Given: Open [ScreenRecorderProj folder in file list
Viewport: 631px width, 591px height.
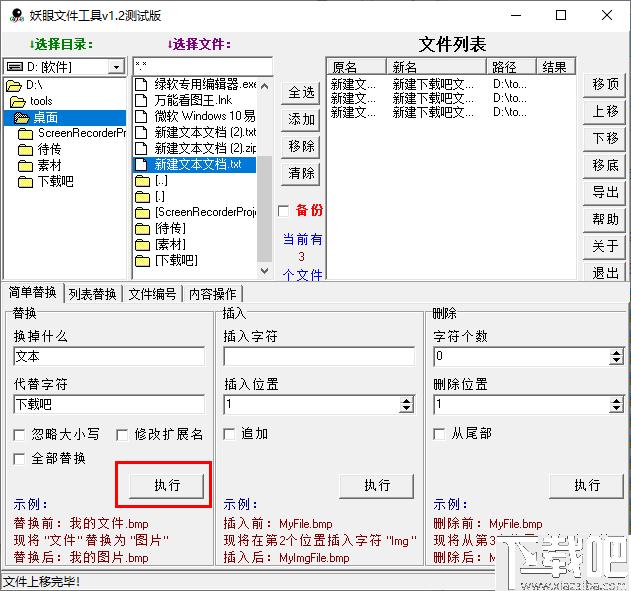Looking at the screenshot, I should coord(195,212).
